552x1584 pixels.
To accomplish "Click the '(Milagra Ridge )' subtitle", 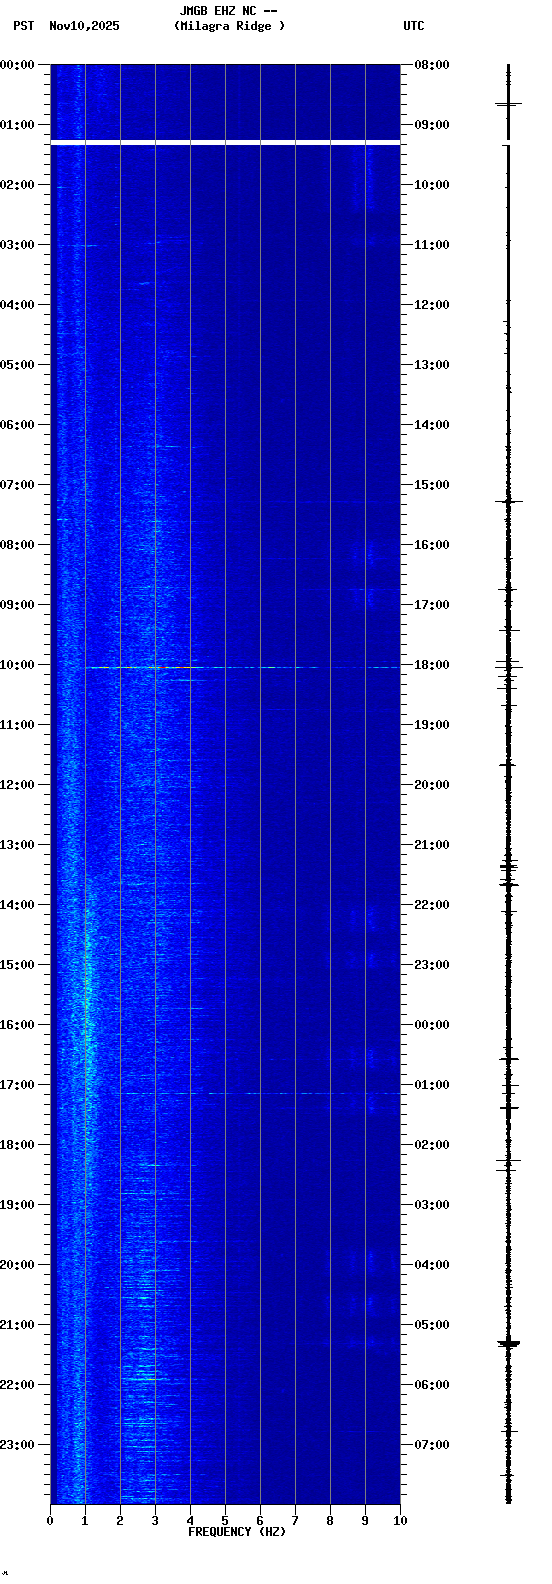I will pyautogui.click(x=229, y=26).
